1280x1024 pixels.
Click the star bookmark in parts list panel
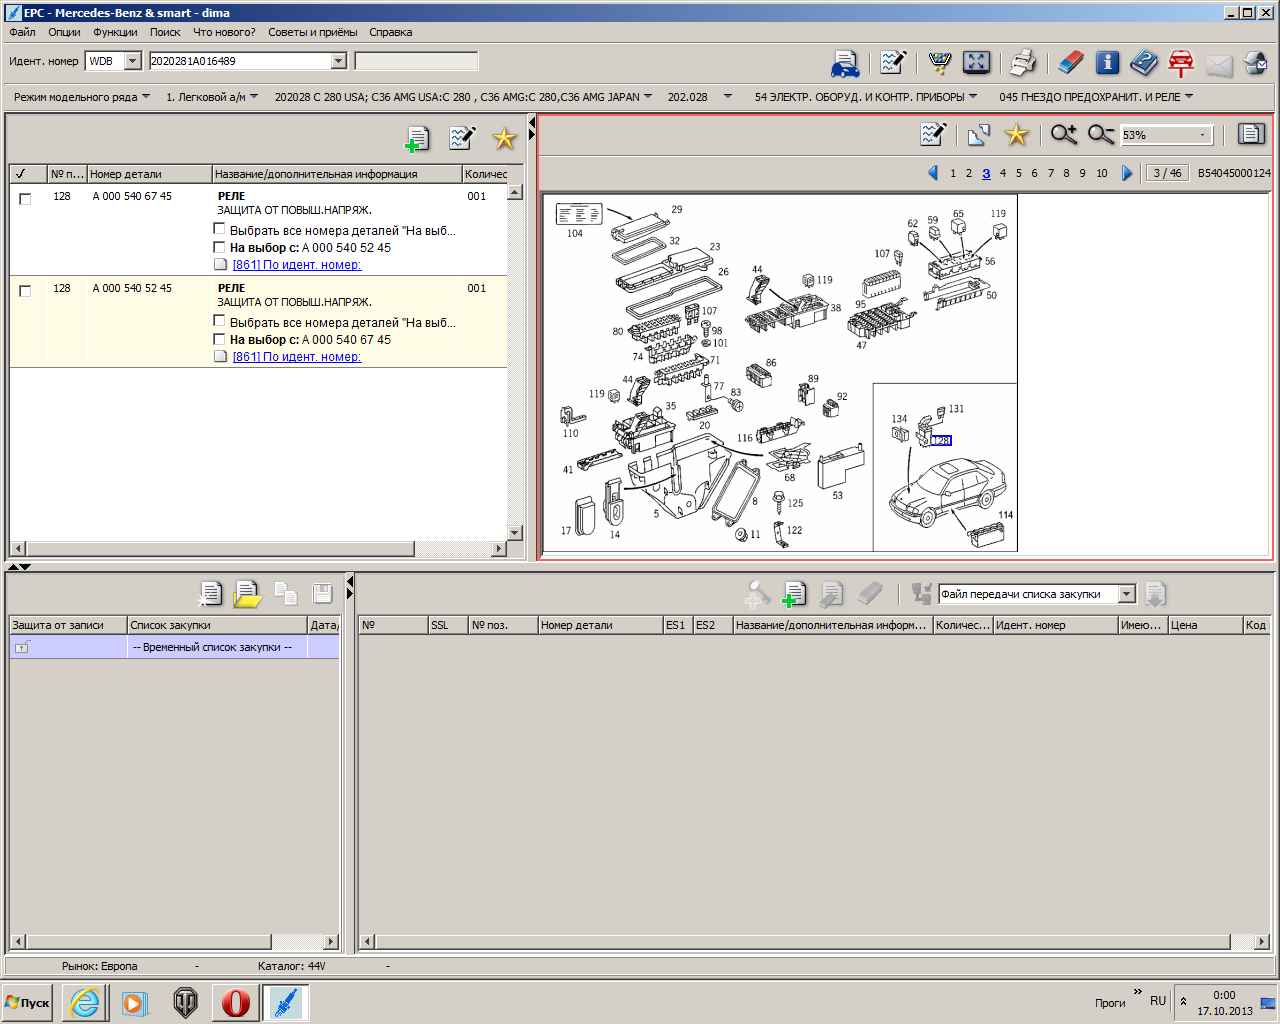(x=504, y=138)
